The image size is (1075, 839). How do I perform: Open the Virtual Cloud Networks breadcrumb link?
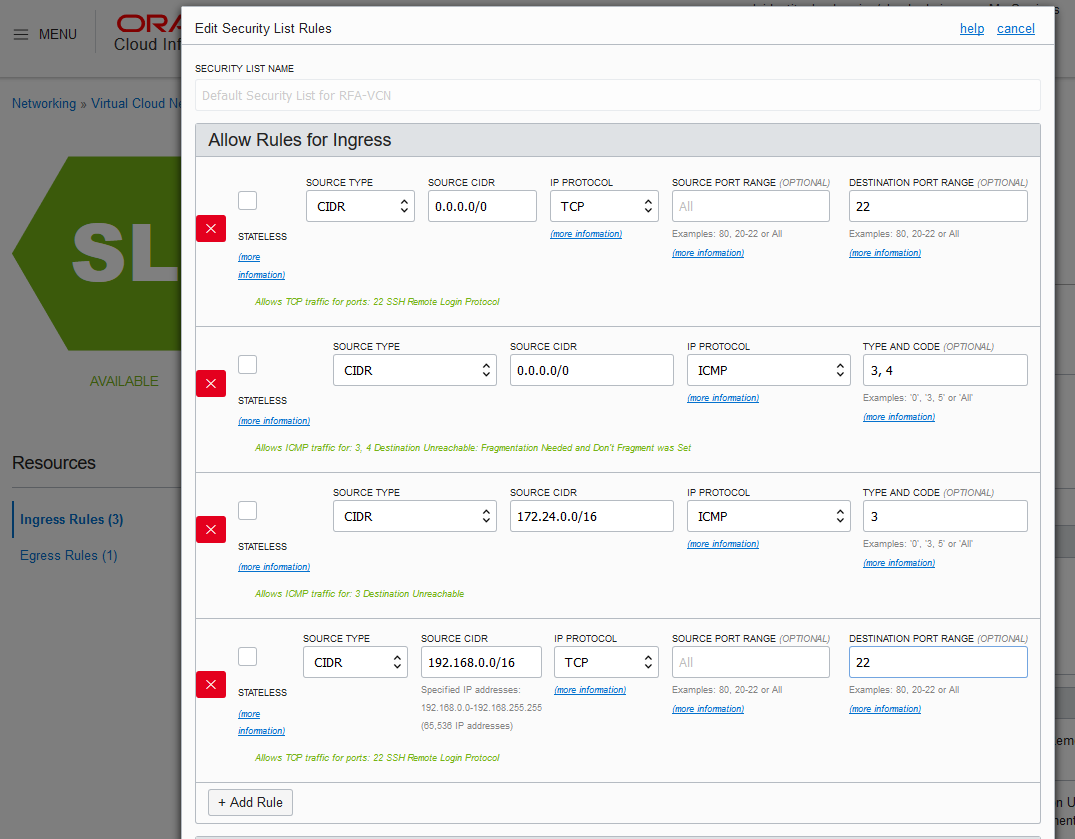136,104
